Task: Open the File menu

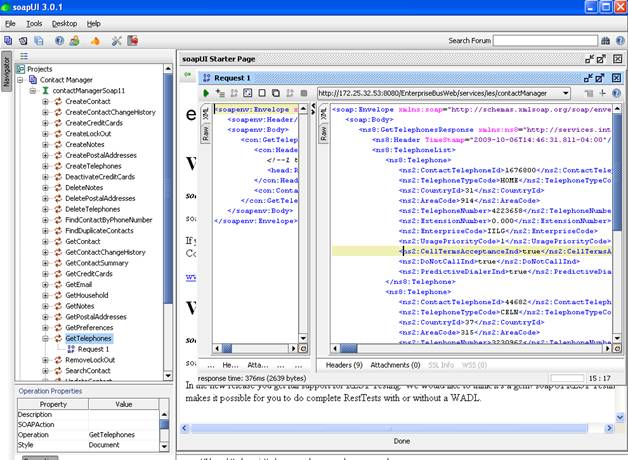Action: [10, 24]
